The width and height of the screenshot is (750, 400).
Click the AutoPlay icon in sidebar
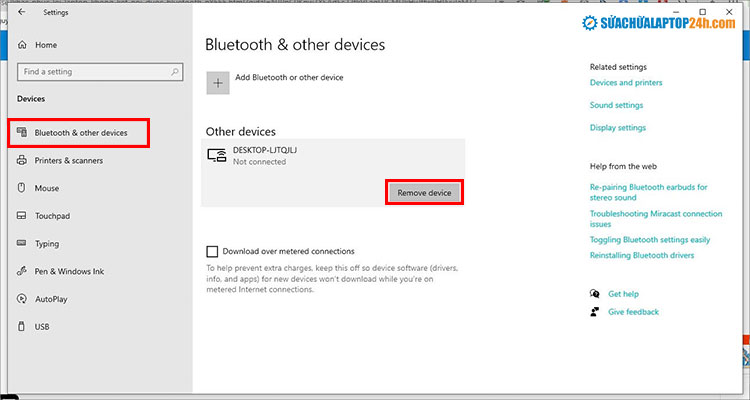pyautogui.click(x=22, y=298)
